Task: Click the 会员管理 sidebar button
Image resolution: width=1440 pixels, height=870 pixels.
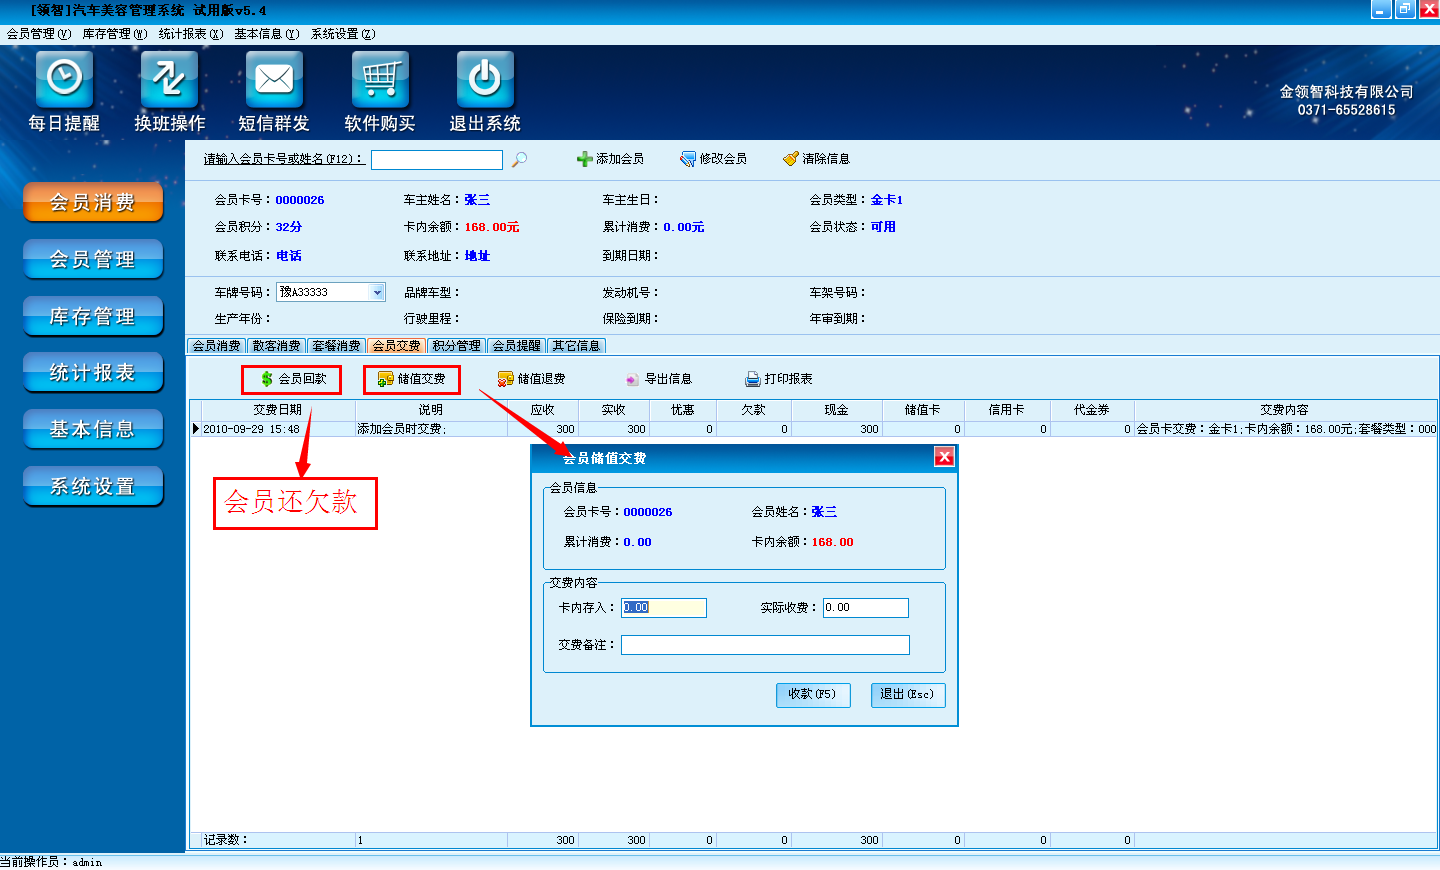Action: tap(93, 260)
